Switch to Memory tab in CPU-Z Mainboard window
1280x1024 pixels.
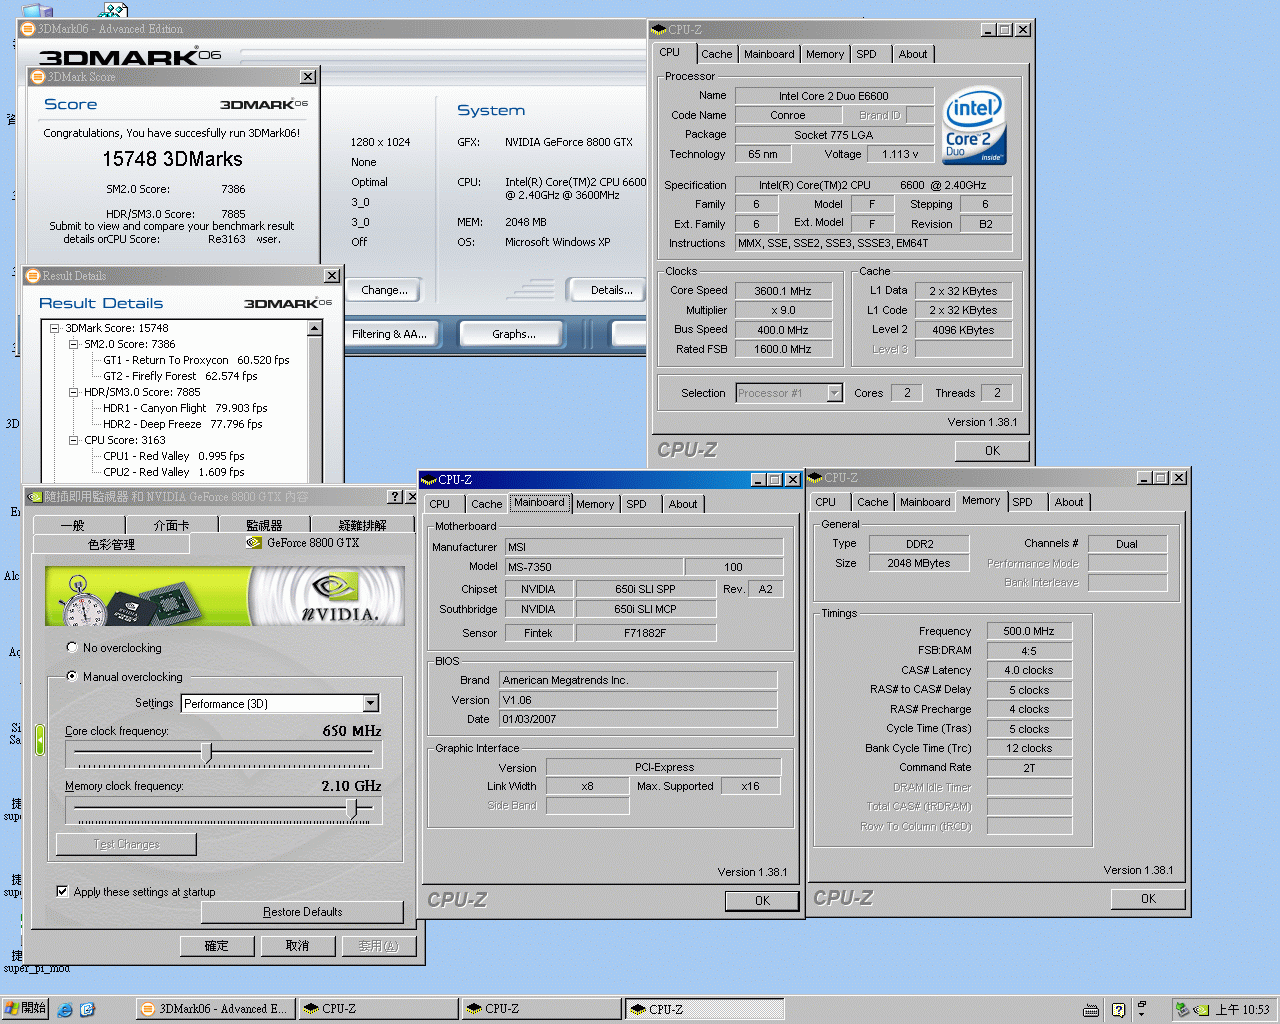coord(595,505)
